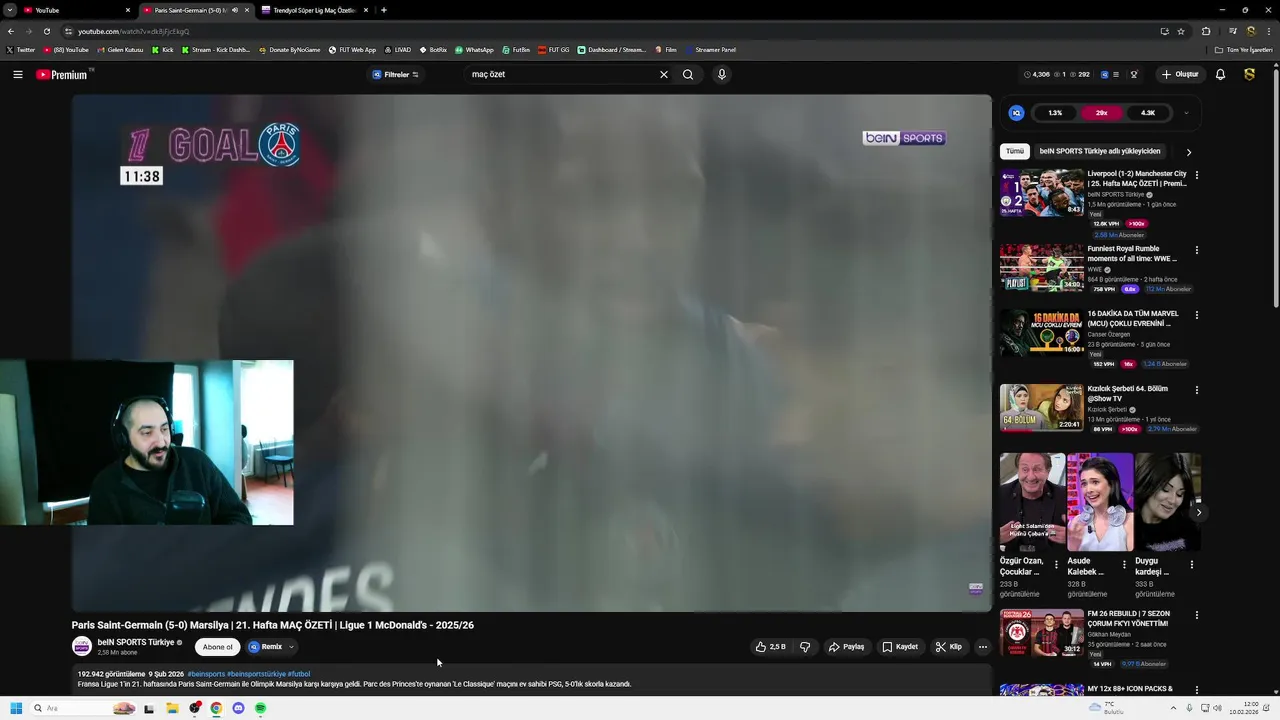
Task: Reload the page with the refresh button
Action: click(46, 31)
